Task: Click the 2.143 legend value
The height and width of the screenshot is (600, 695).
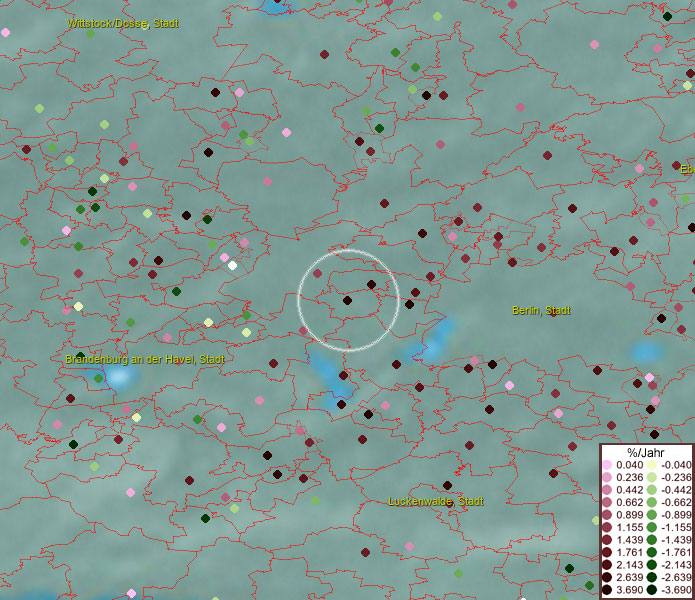Action: click(629, 565)
